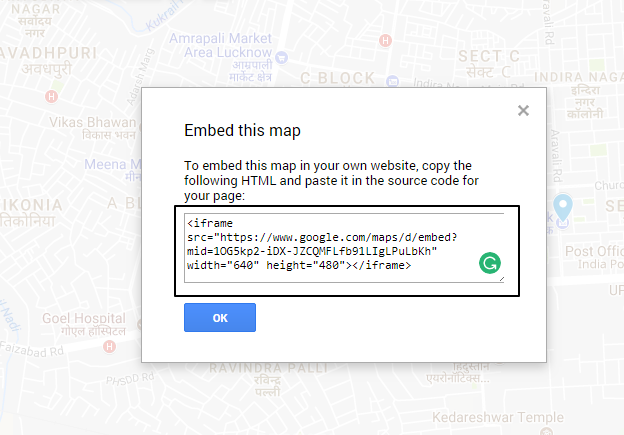Click the blue marker beside C Block
This screenshot has height=435, width=624.
pyautogui.click(x=392, y=81)
